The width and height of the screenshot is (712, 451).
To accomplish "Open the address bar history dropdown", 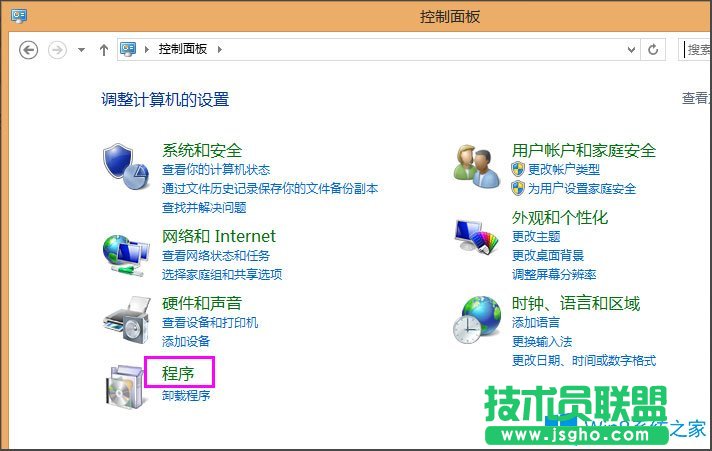I will tap(631, 50).
